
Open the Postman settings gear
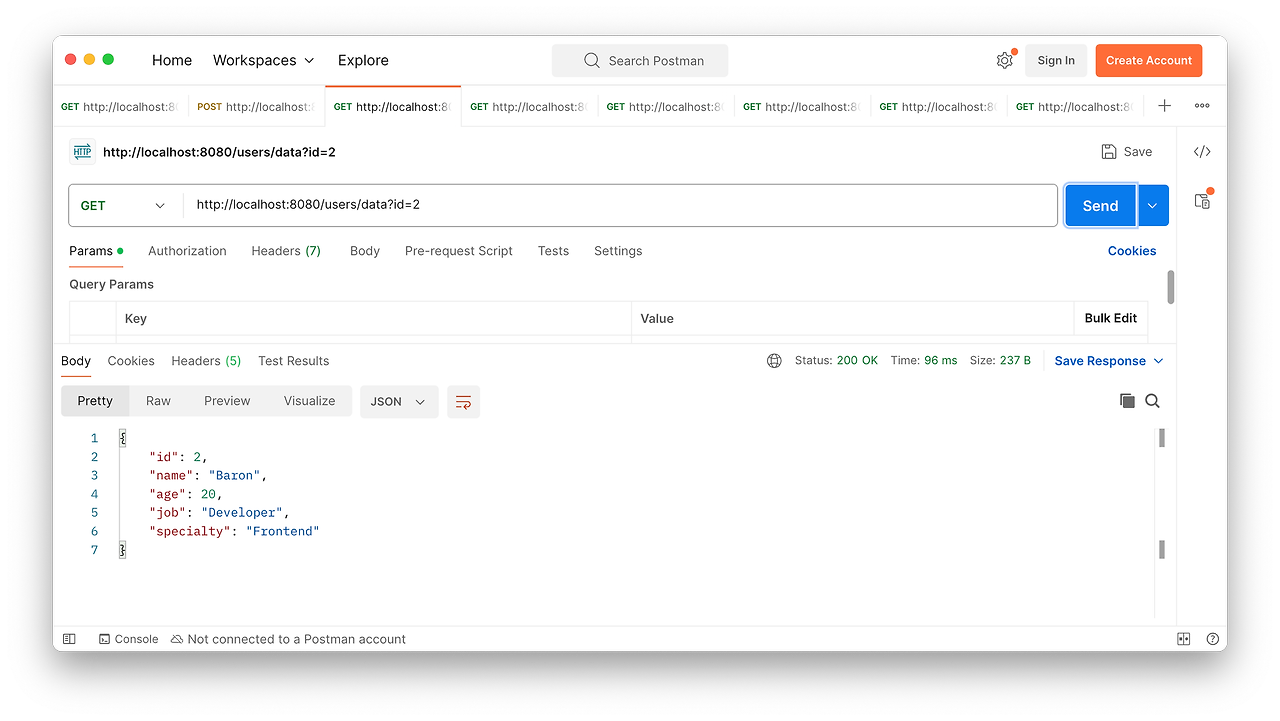coord(1004,61)
